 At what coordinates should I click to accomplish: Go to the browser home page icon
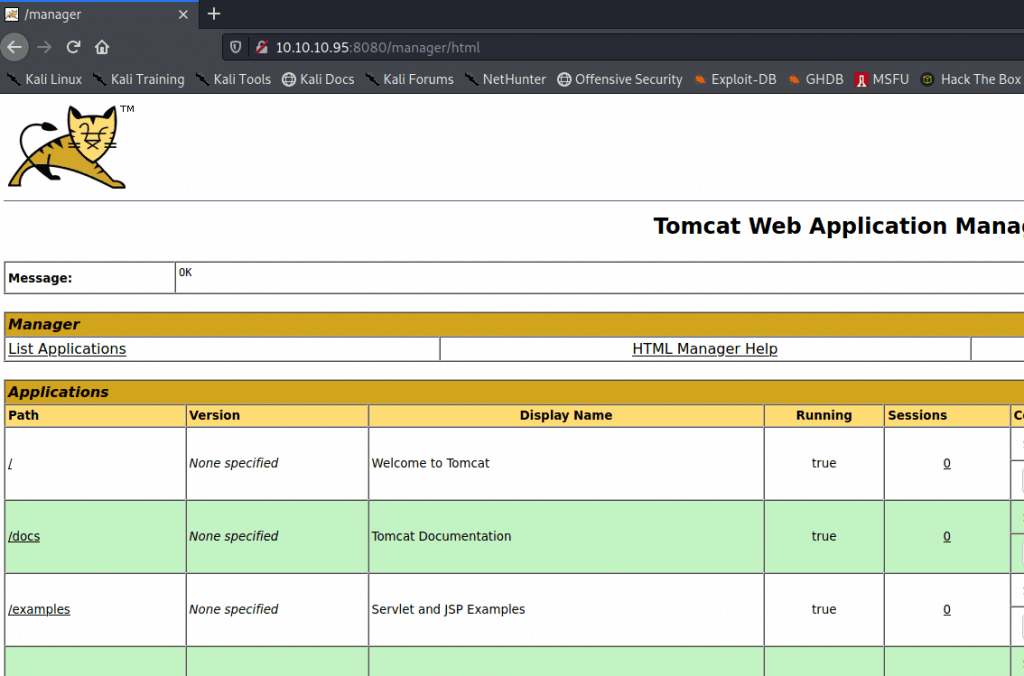coord(102,47)
